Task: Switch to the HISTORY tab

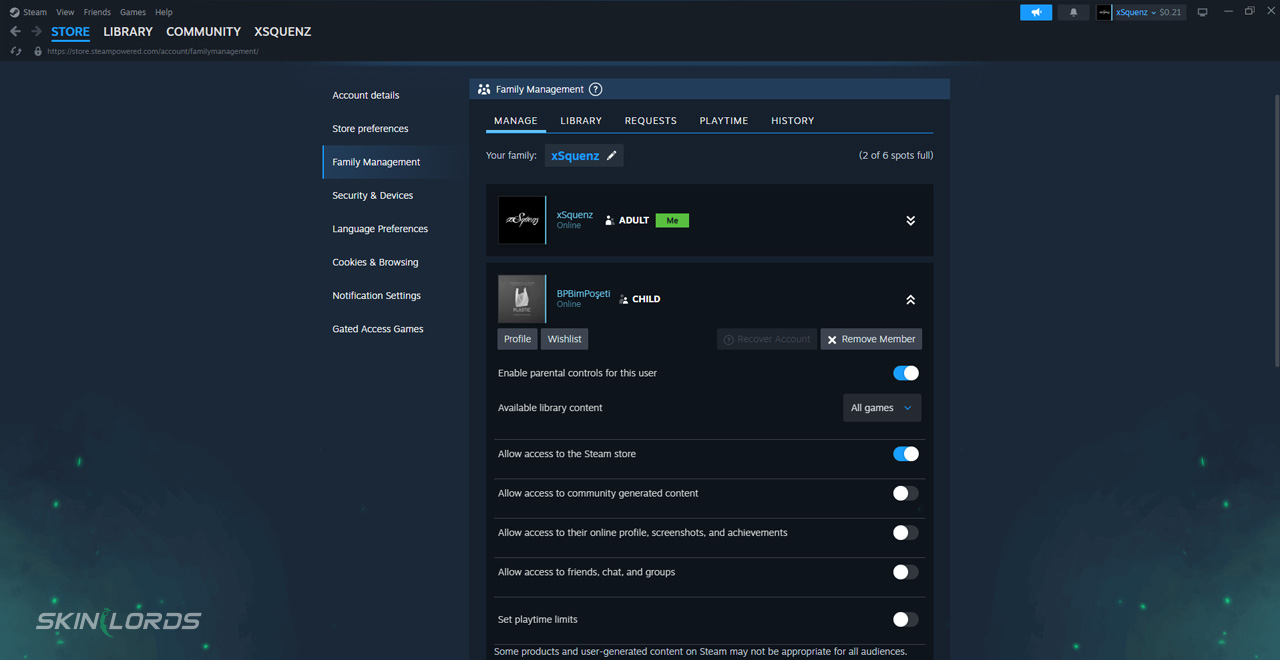Action: (x=793, y=121)
